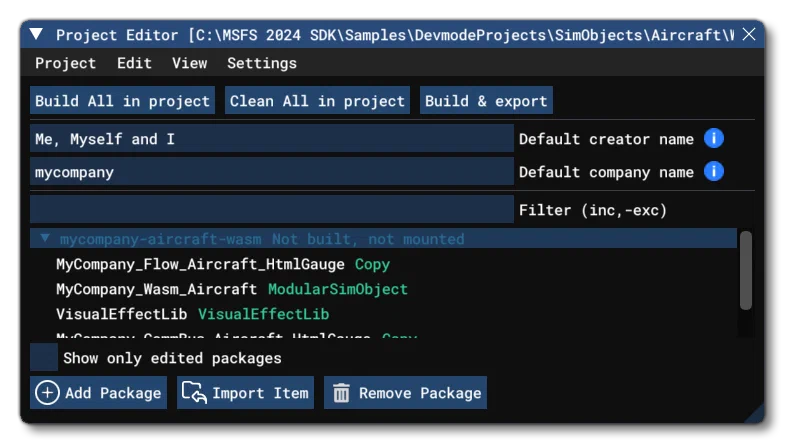The width and height of the screenshot is (785, 444).
Task: Click the Default creator name field
Action: pyautogui.click(x=272, y=139)
